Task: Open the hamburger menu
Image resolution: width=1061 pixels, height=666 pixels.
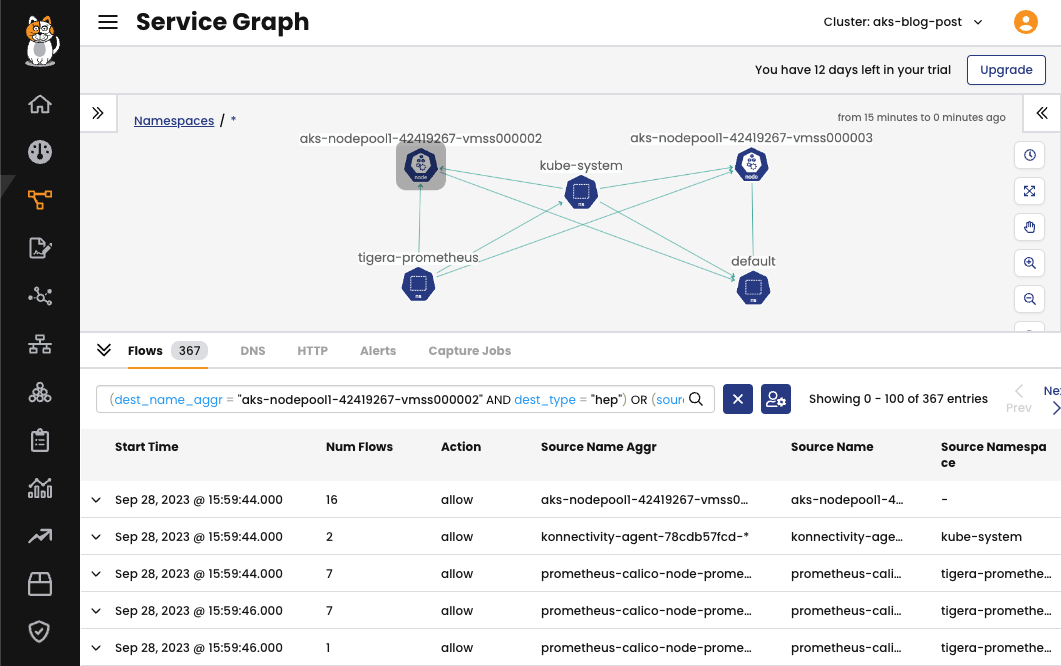Action: click(x=108, y=22)
